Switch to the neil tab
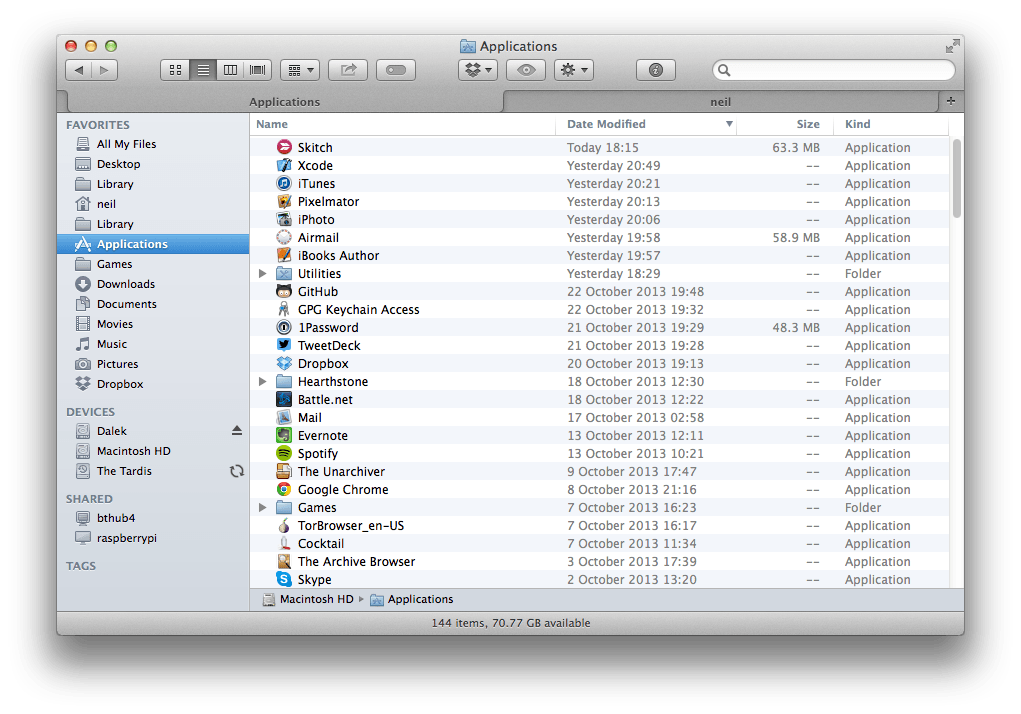The width and height of the screenshot is (1021, 714). pyautogui.click(x=720, y=101)
